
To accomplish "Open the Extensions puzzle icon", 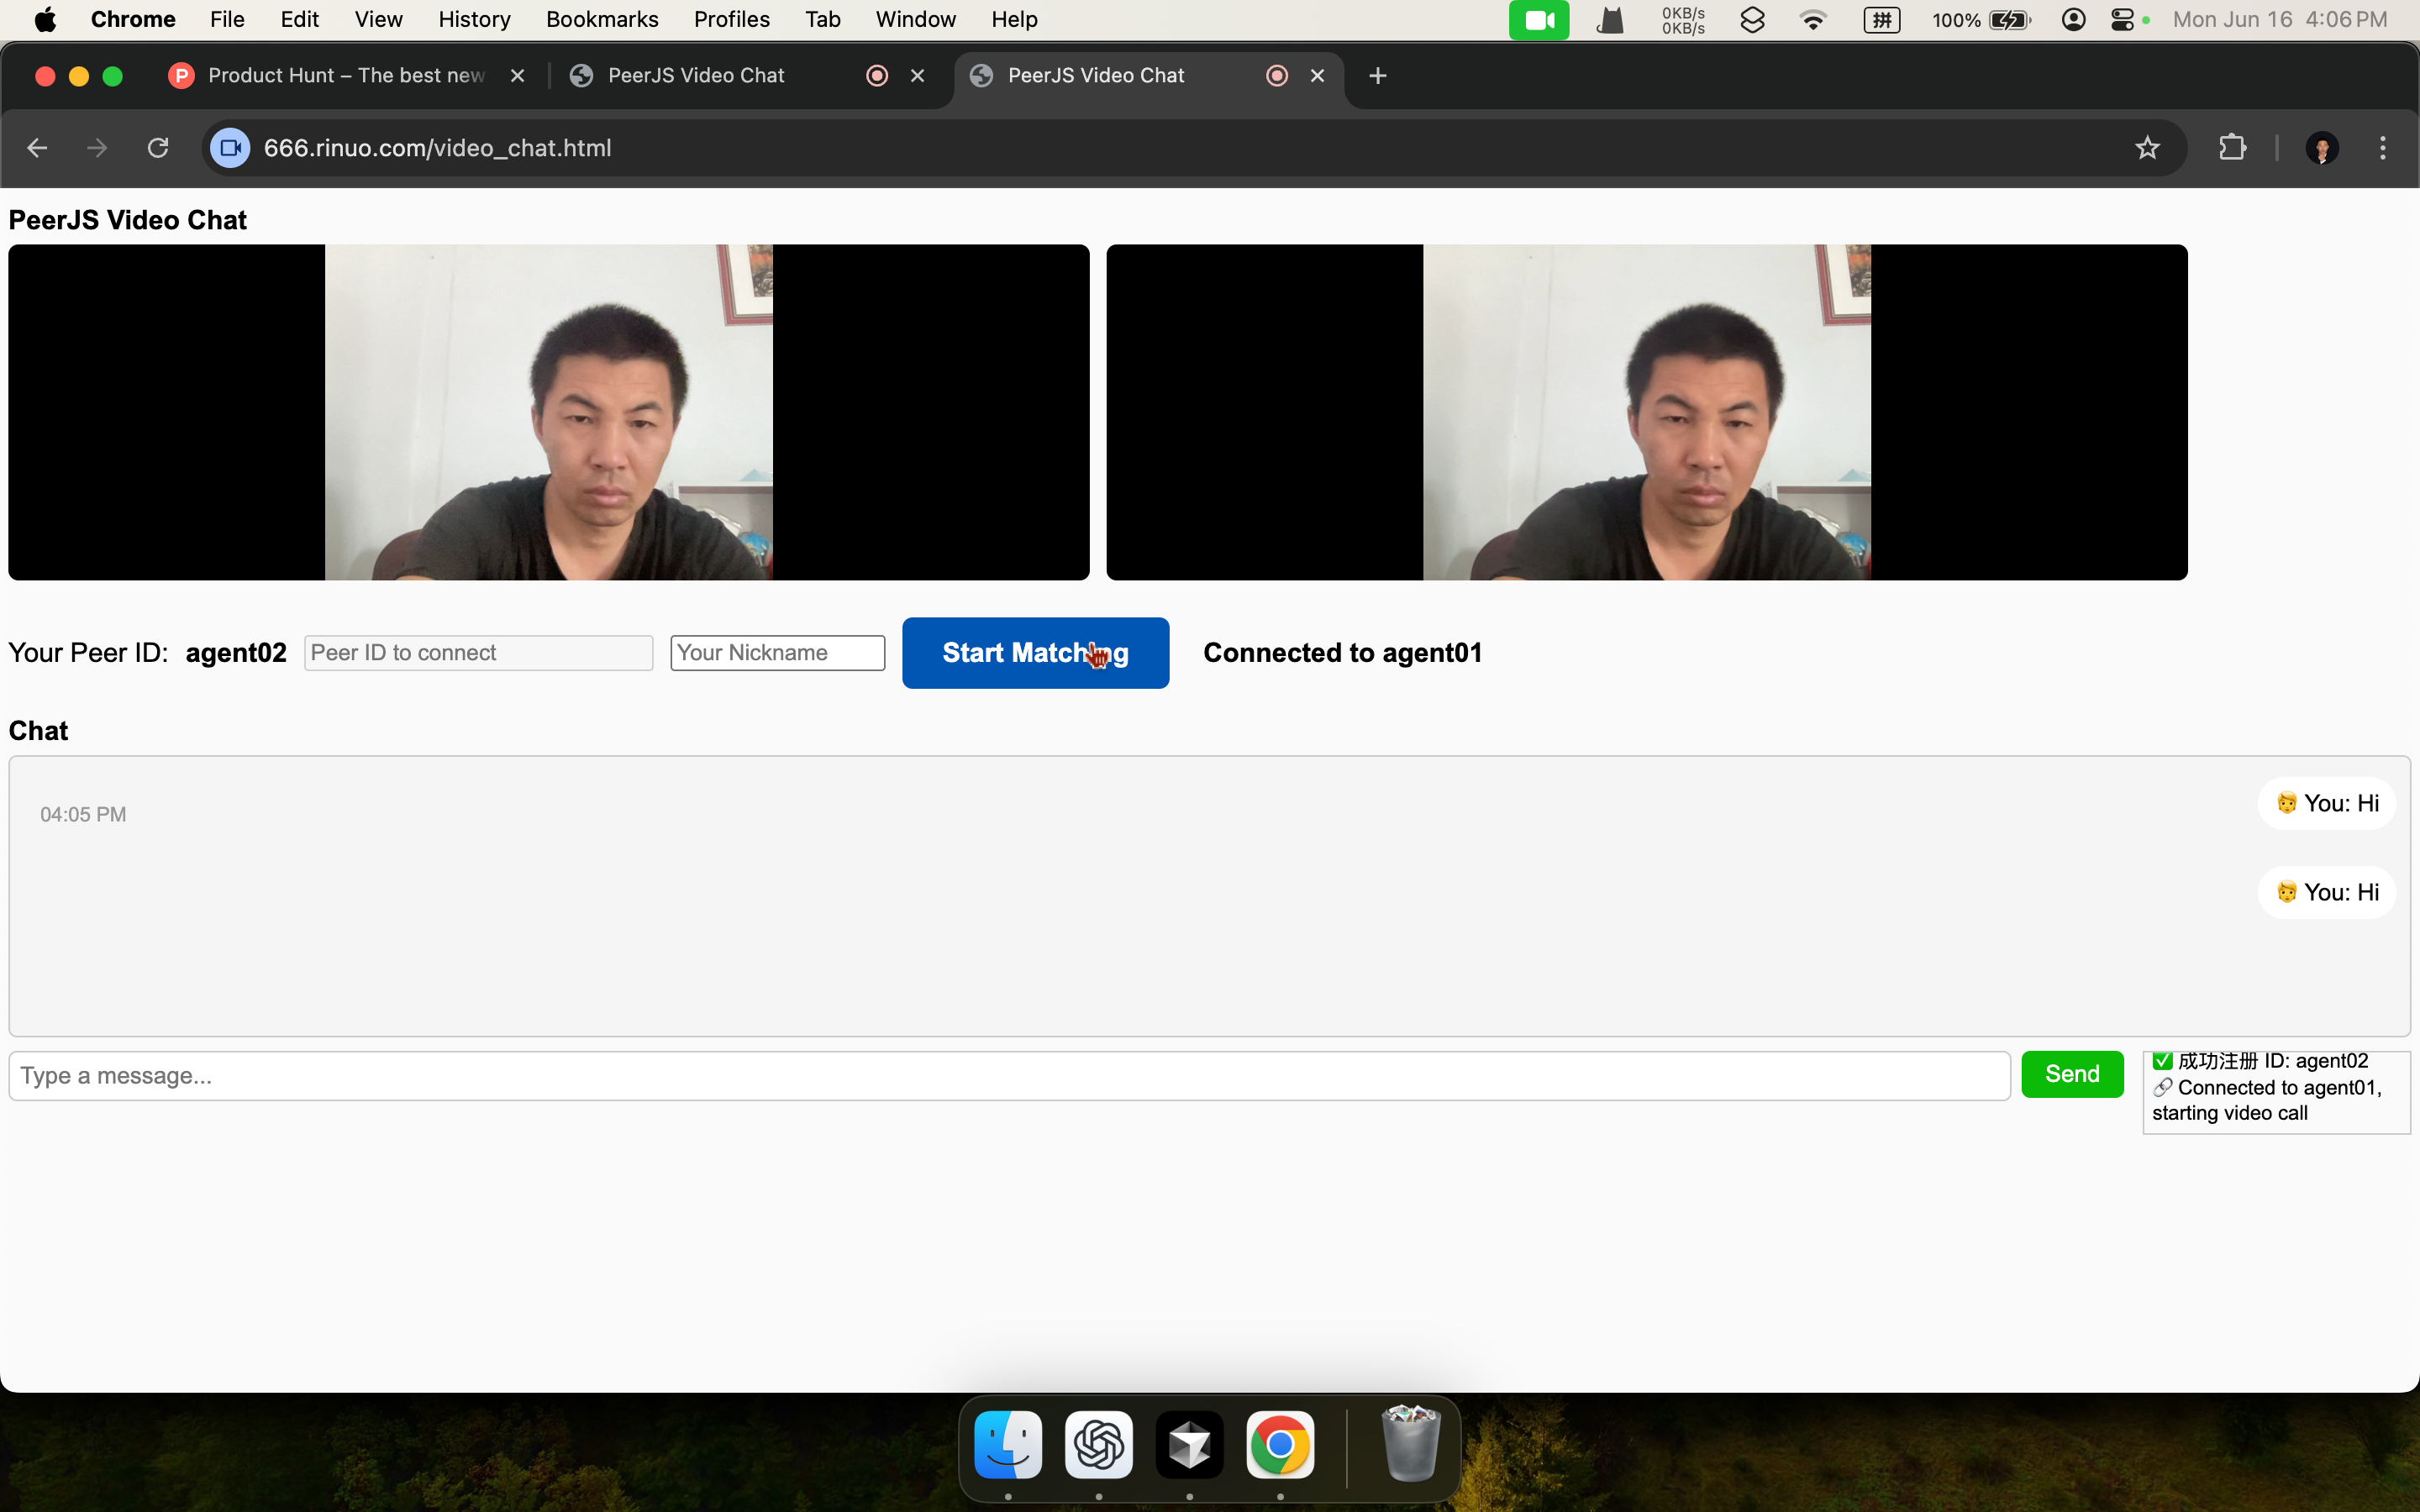I will pos(2233,147).
